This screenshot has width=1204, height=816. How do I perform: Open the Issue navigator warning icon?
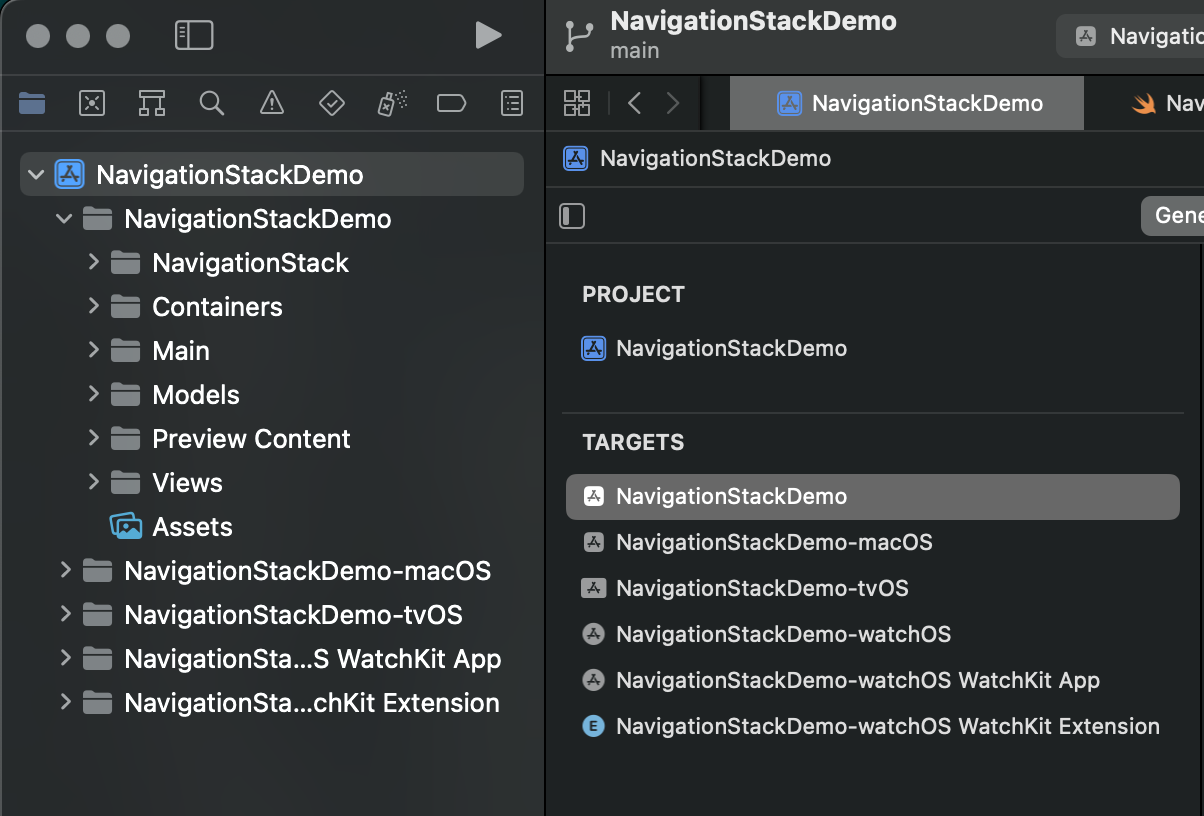271,103
